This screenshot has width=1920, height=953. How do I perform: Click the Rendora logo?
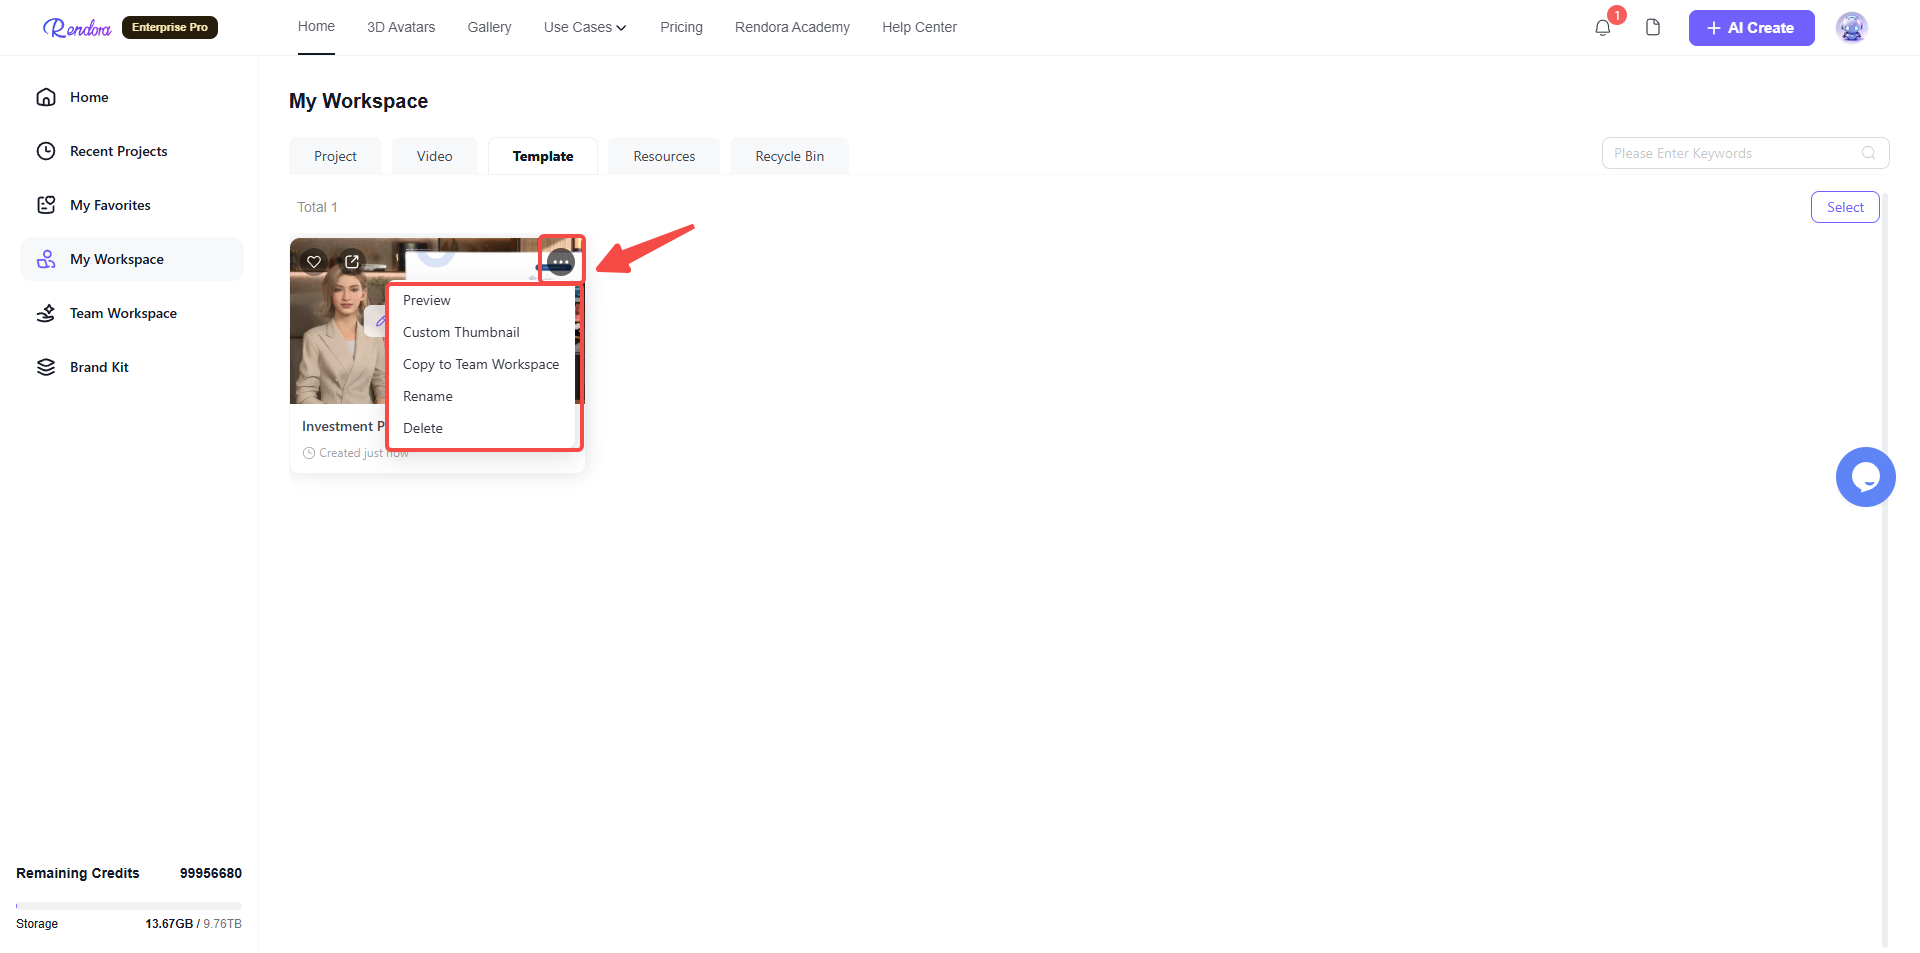pyautogui.click(x=77, y=28)
